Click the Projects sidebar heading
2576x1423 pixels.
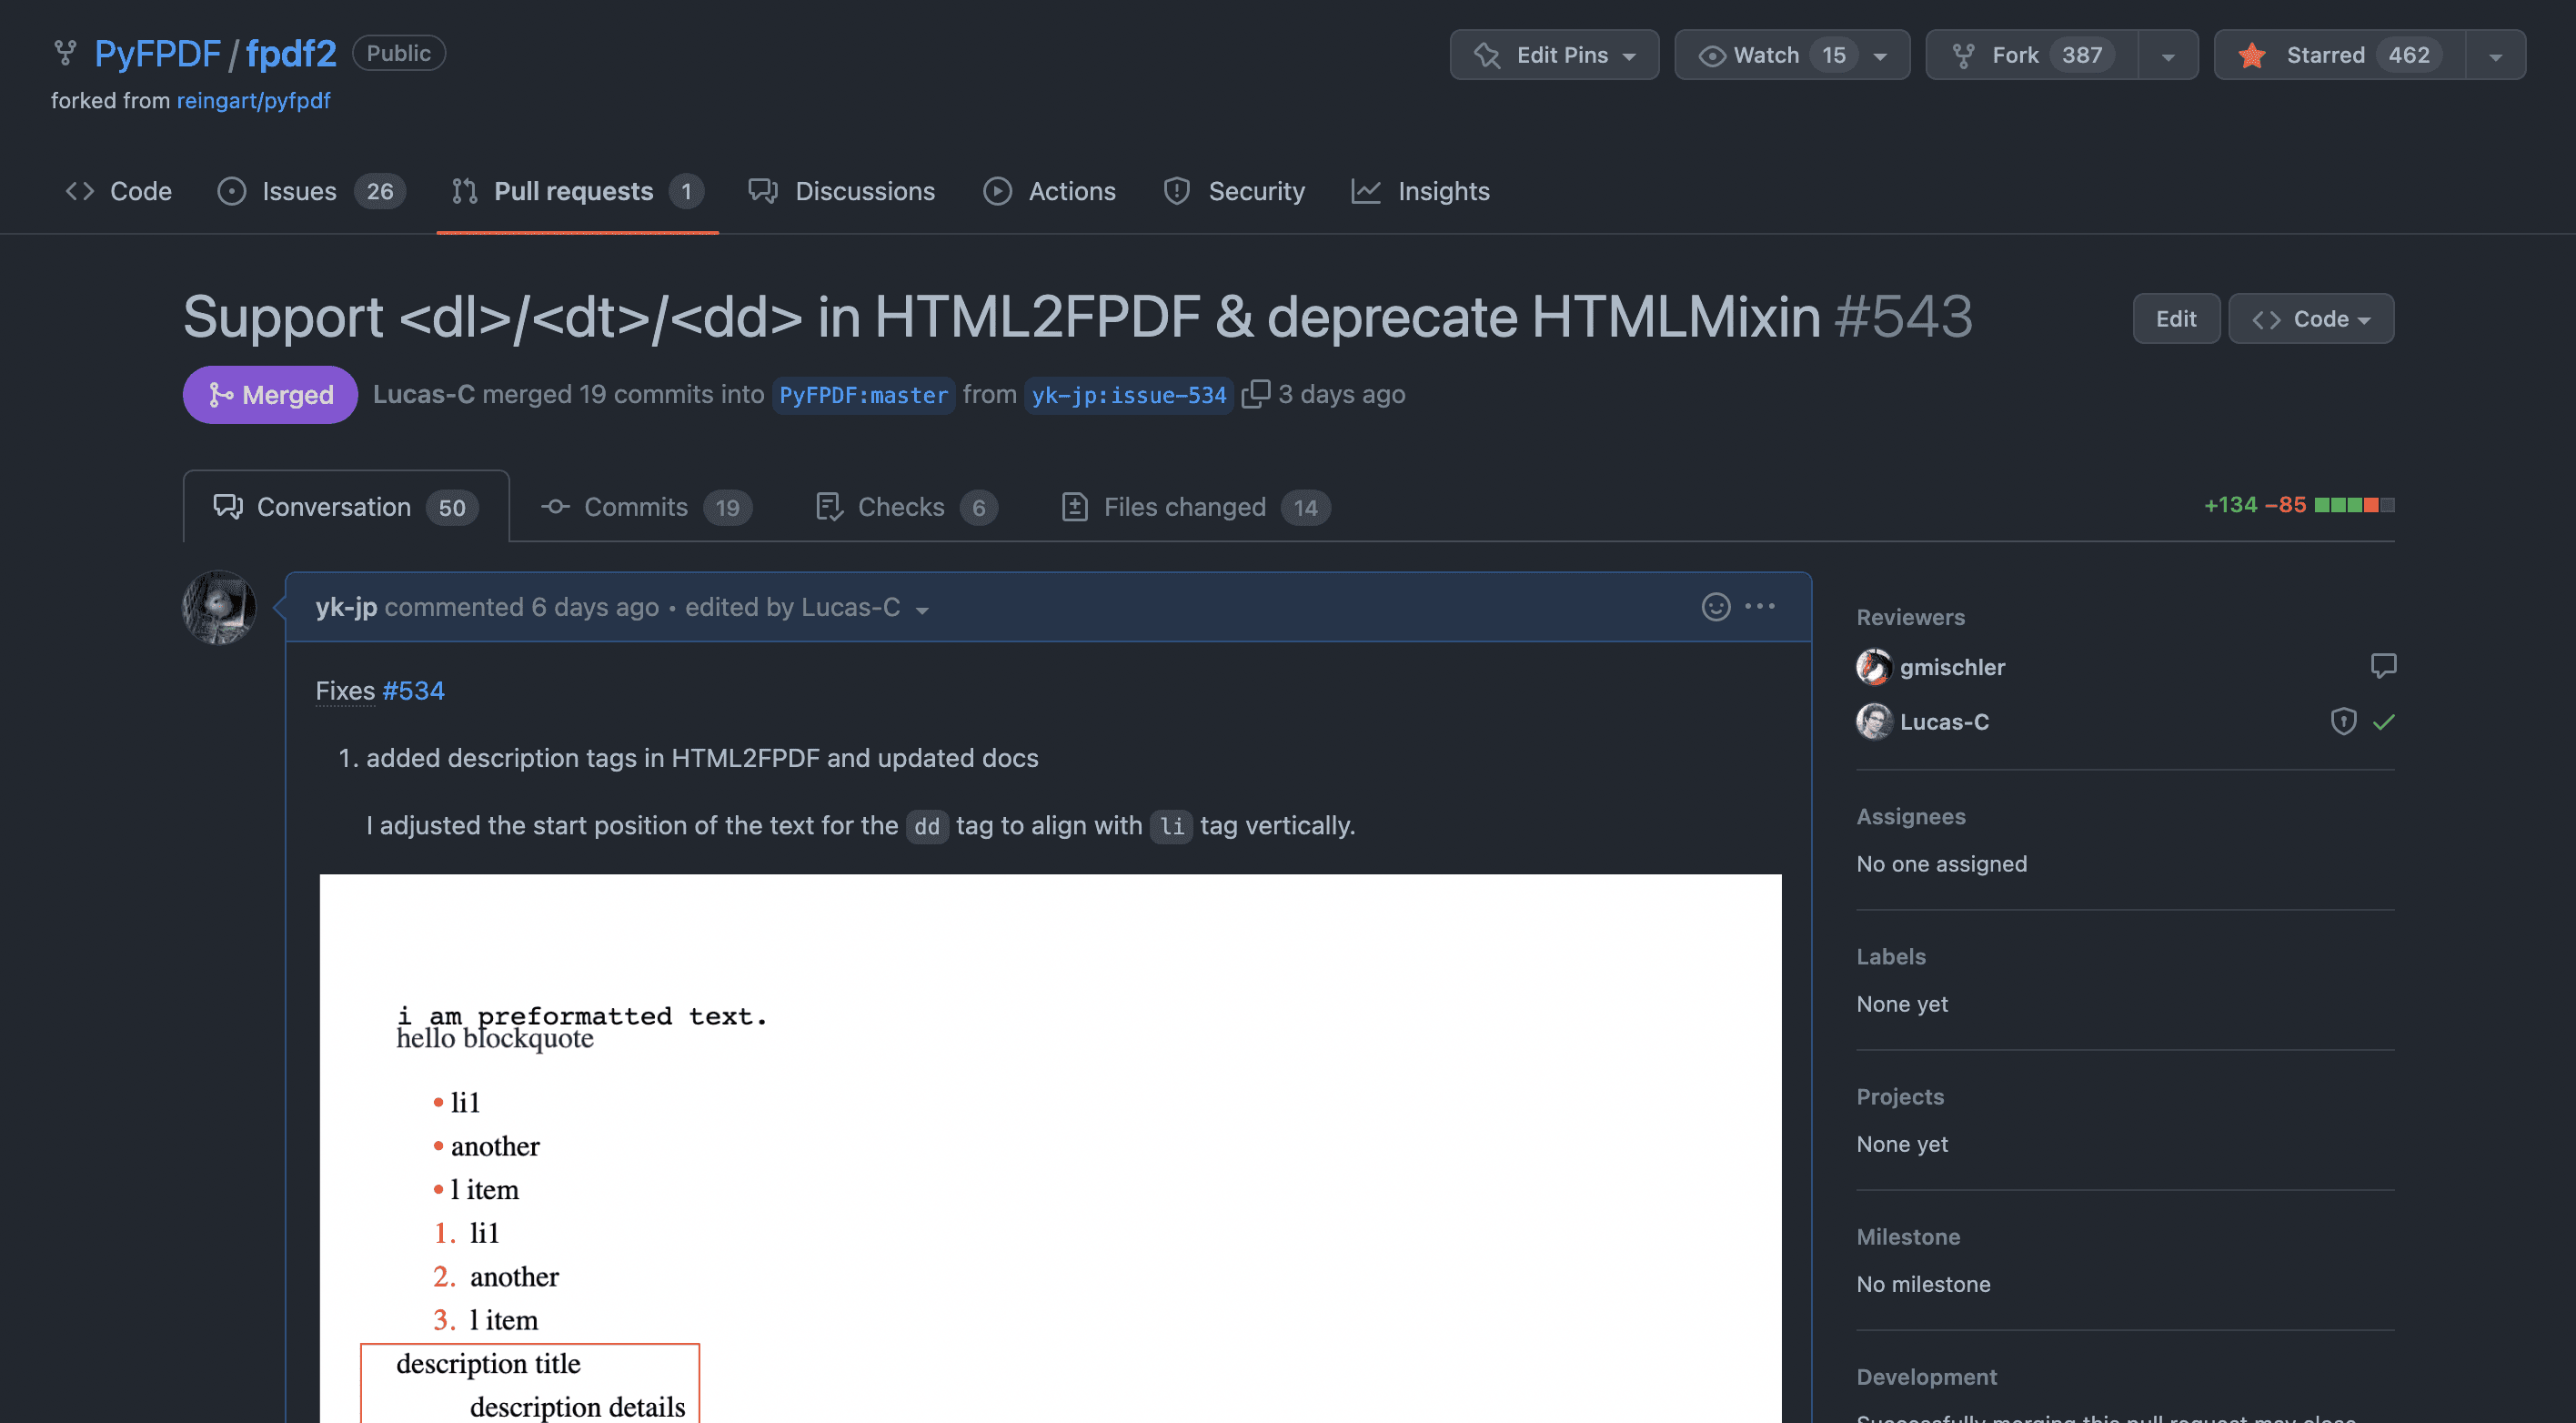pyautogui.click(x=1900, y=1096)
